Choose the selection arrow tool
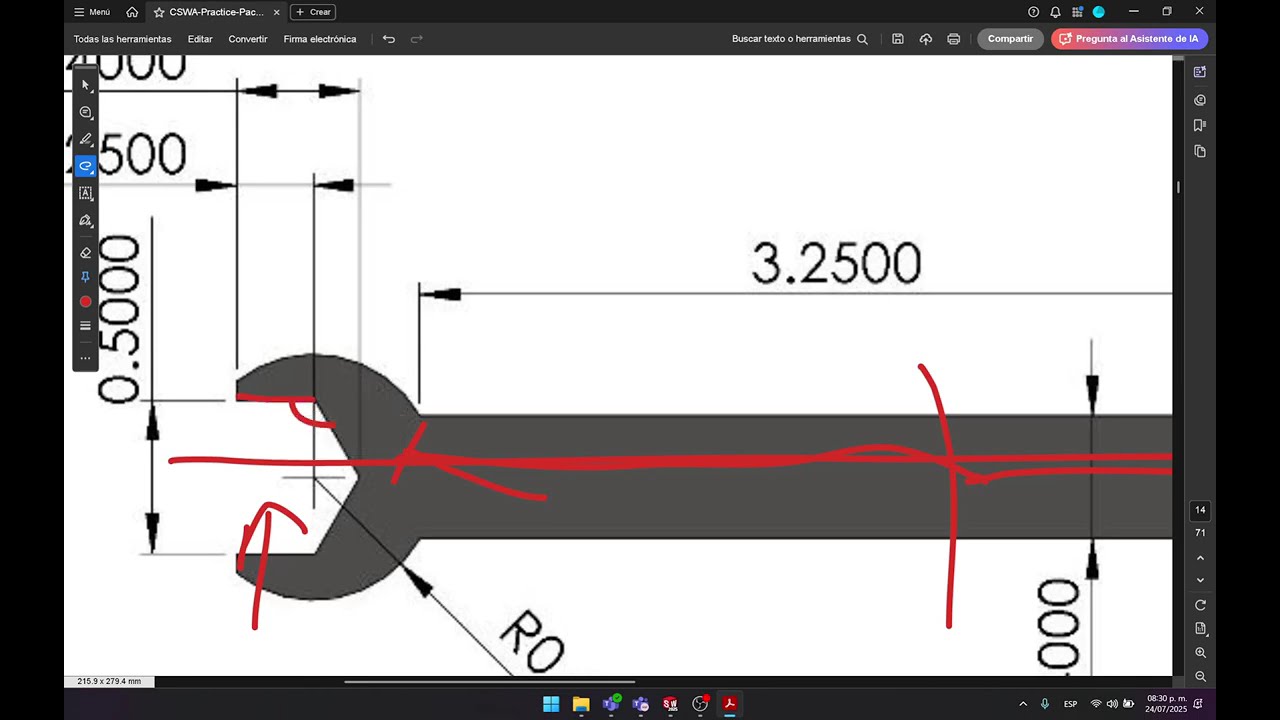The width and height of the screenshot is (1280, 720). (x=85, y=86)
